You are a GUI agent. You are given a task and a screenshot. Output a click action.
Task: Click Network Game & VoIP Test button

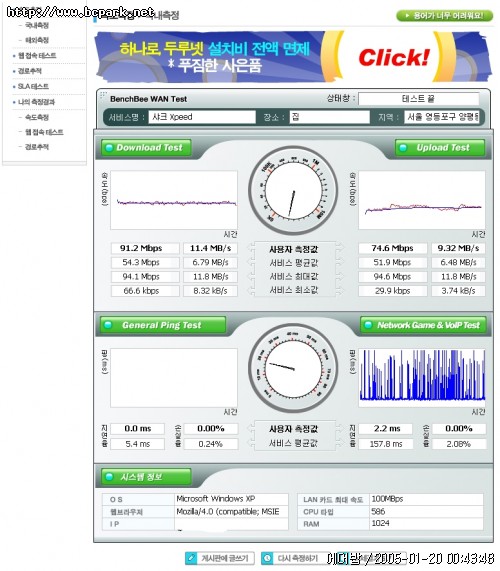pyautogui.click(x=424, y=325)
